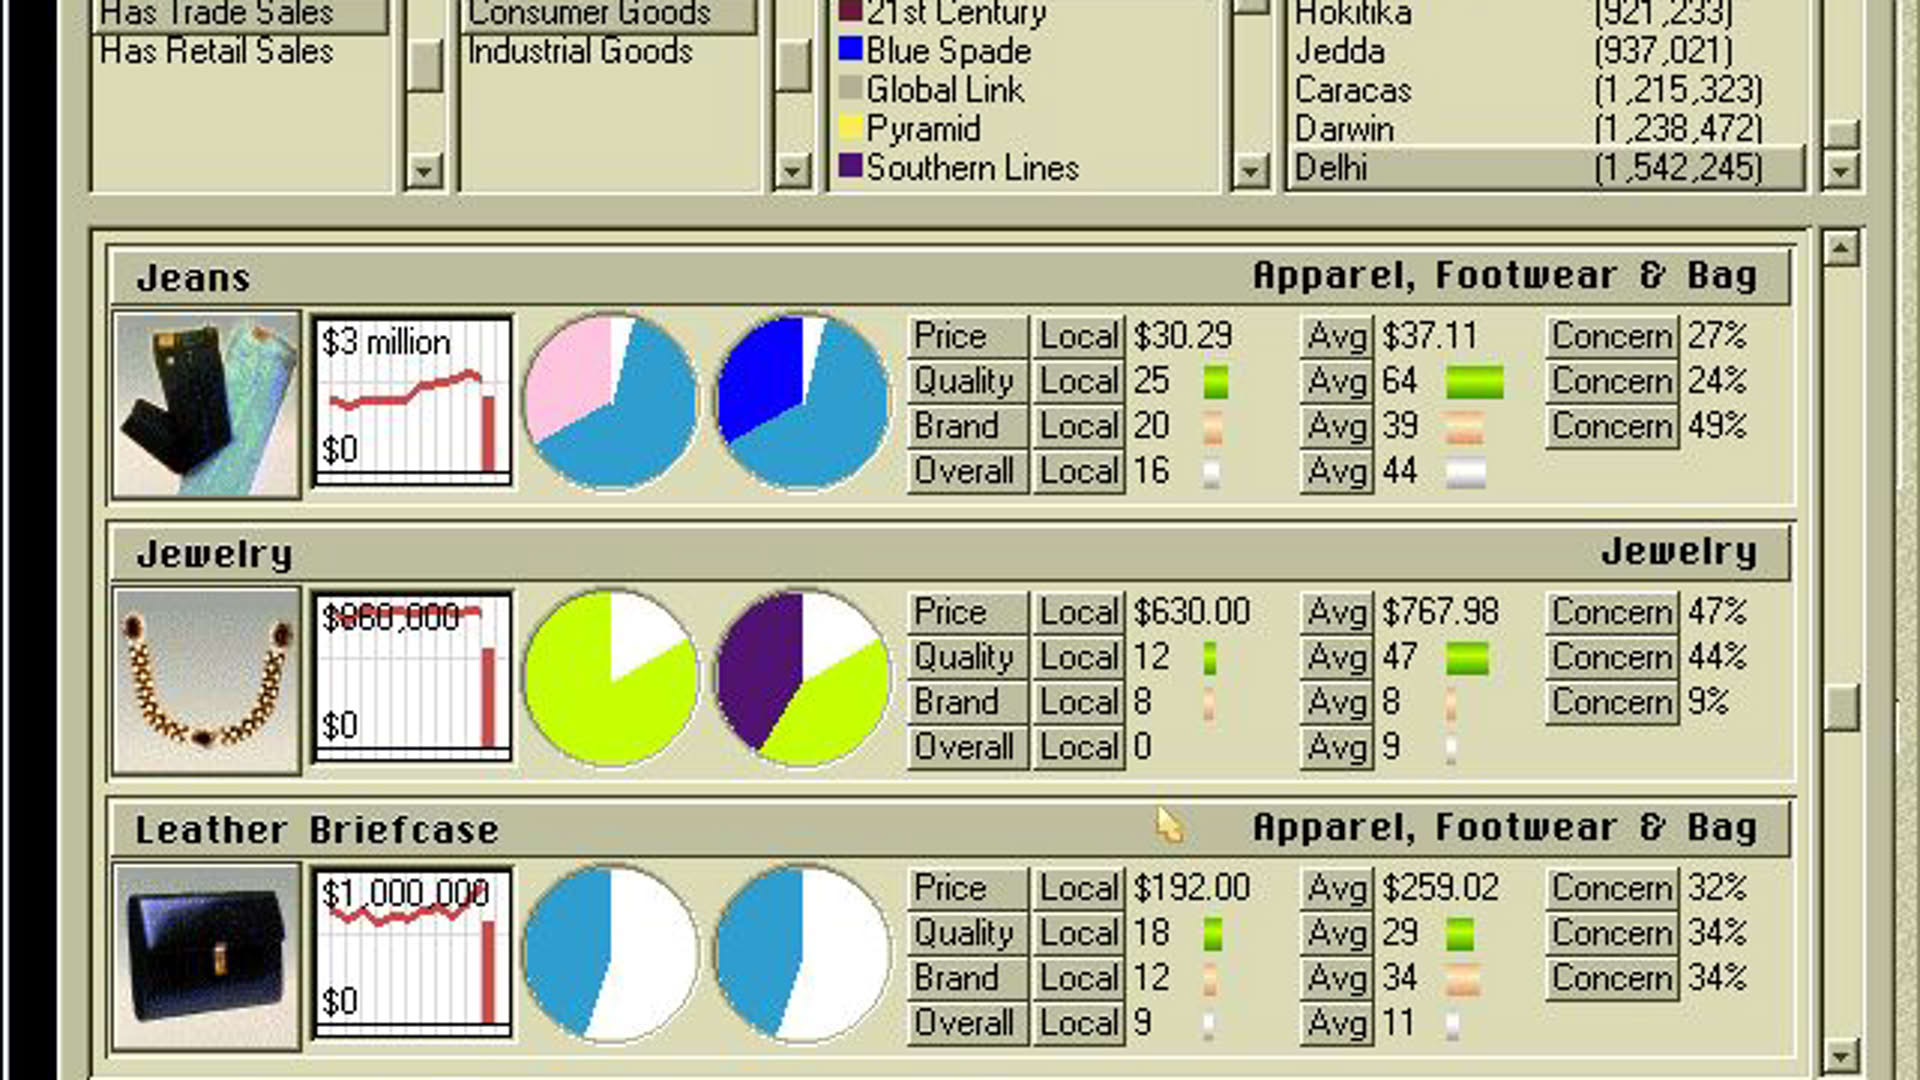Click down arrow of goods type list
This screenshot has height=1080, width=1920.
coord(793,171)
